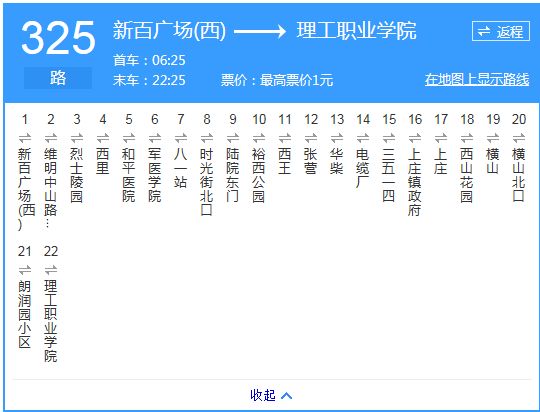Click the transfer icon above 和平医院
Screen dimensions: 540x412
pyautogui.click(x=129, y=138)
